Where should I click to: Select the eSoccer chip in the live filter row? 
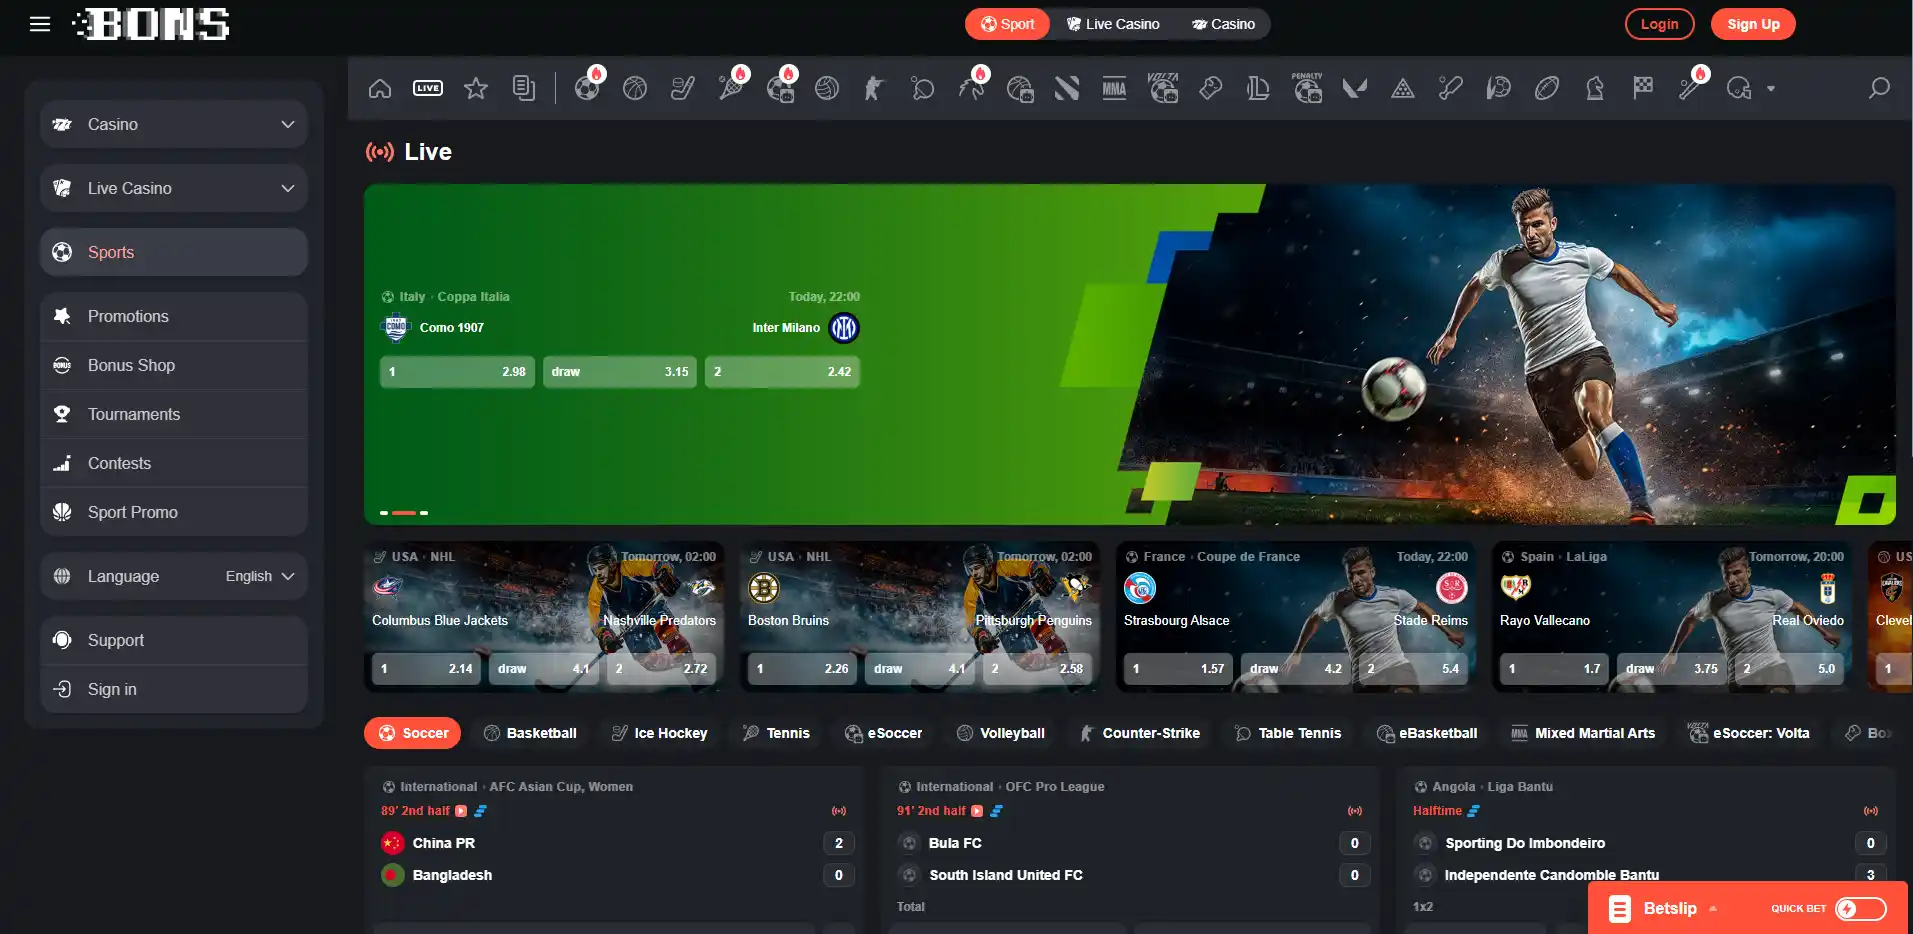883,733
